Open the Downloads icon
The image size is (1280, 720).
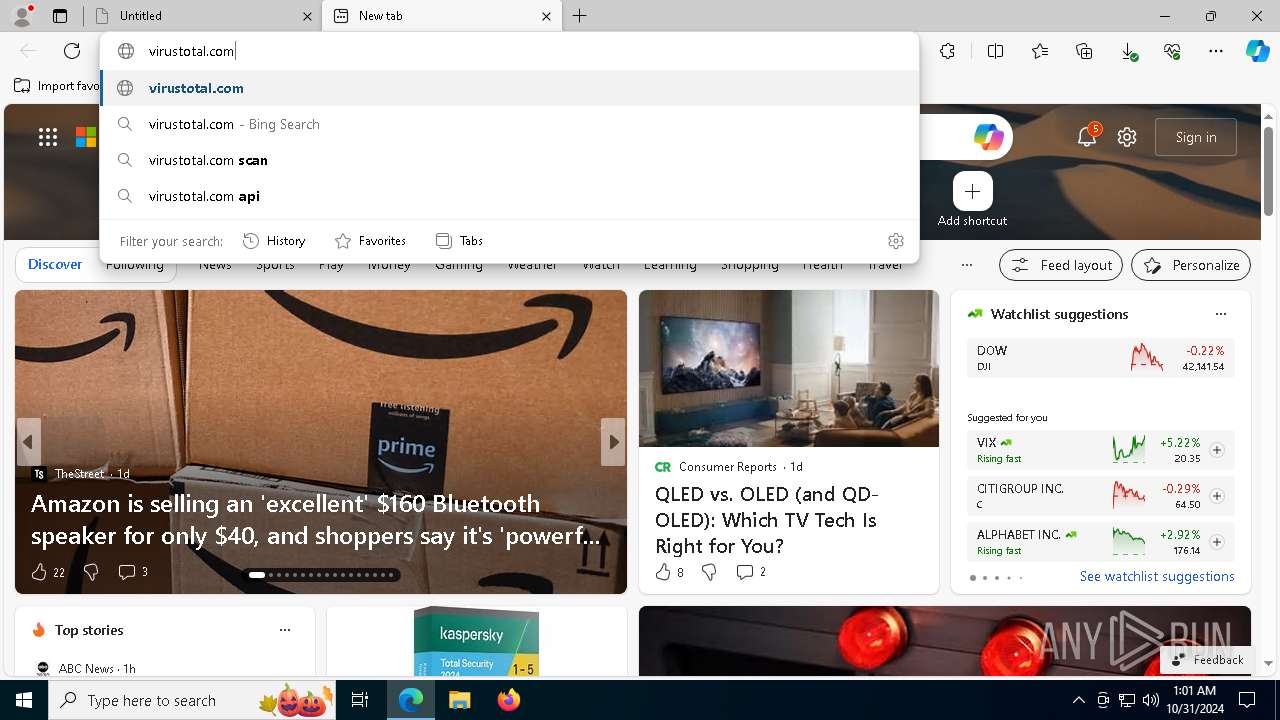tap(1128, 51)
